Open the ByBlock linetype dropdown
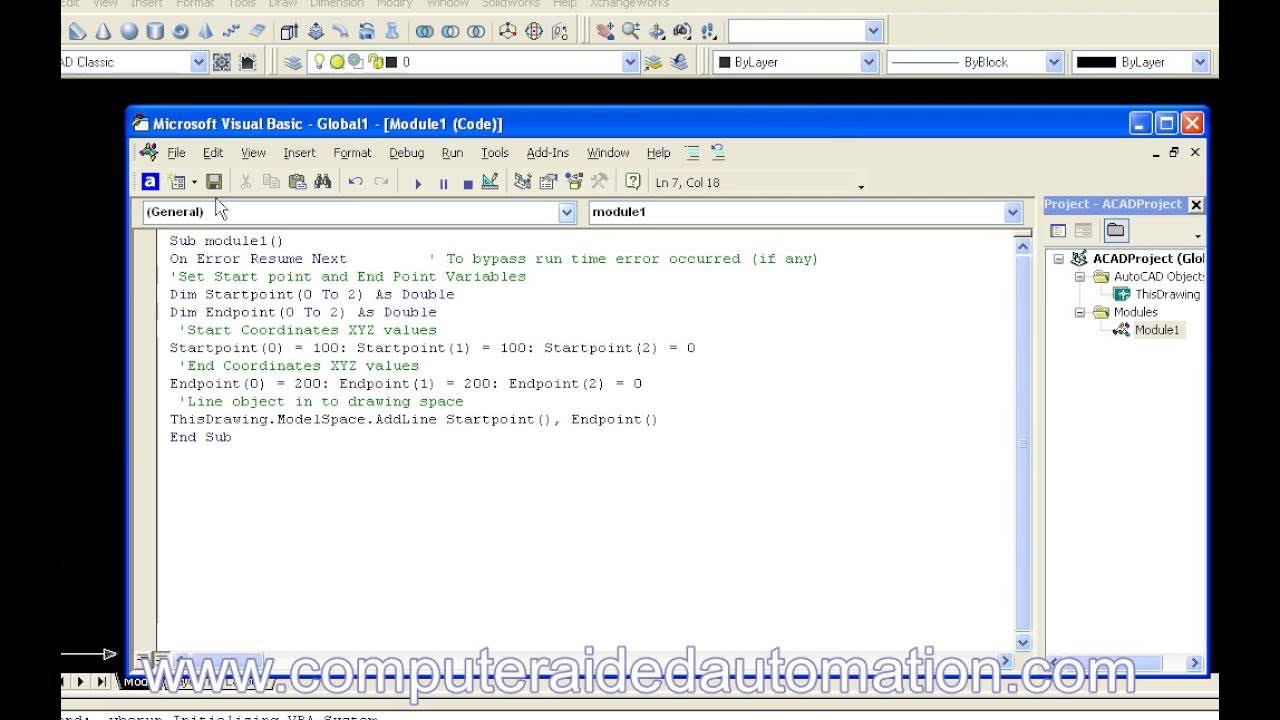 (x=1054, y=62)
